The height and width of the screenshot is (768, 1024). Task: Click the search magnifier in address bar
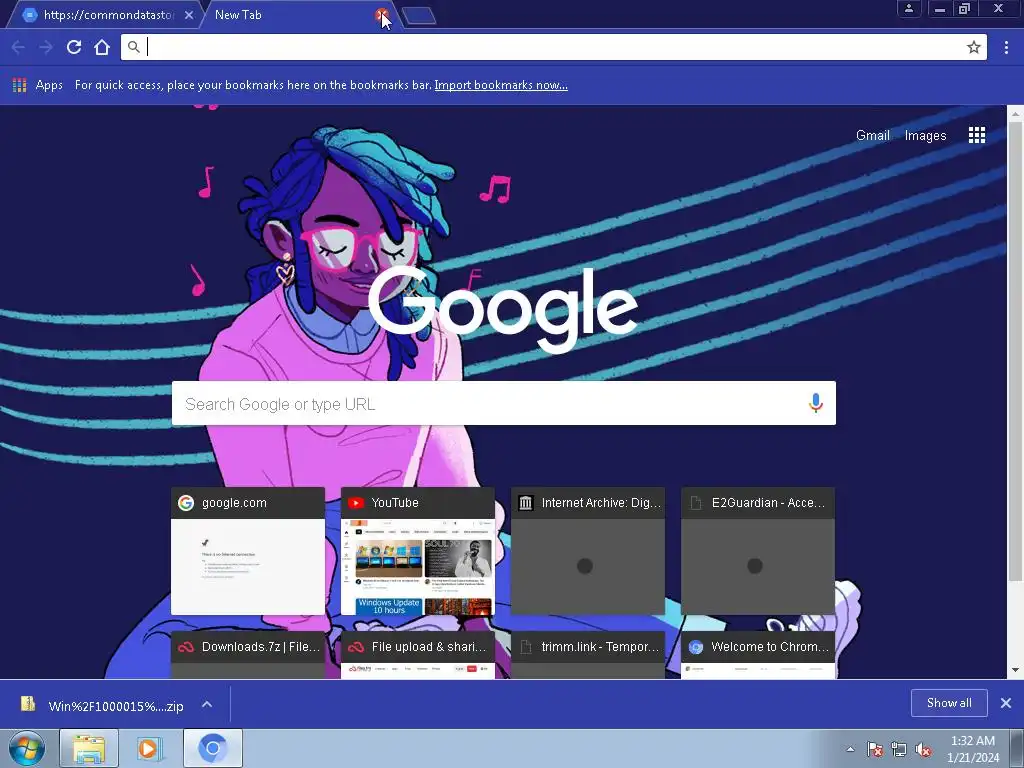(x=133, y=47)
